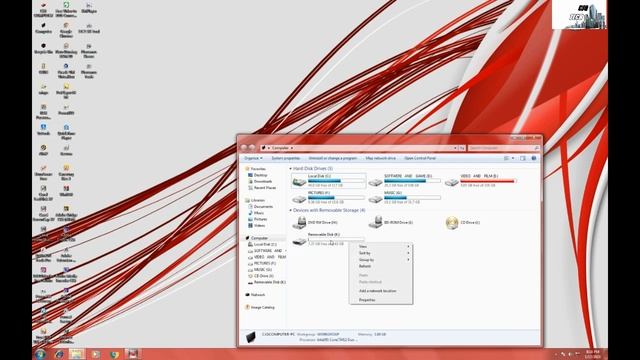640x360 pixels.
Task: Select the CD Drive gold disc icon
Action: 452,222
